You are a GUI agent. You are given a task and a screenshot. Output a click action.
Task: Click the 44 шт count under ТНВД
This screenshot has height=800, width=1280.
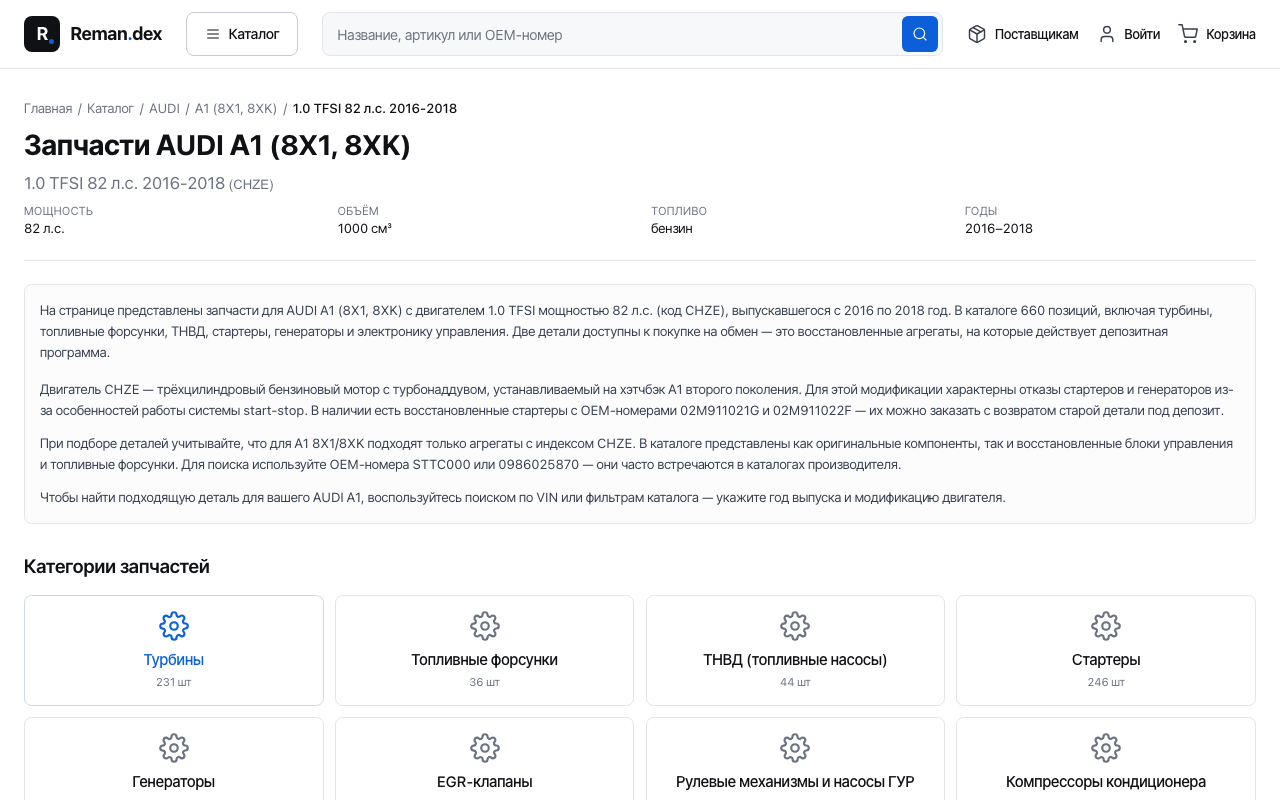click(x=795, y=682)
